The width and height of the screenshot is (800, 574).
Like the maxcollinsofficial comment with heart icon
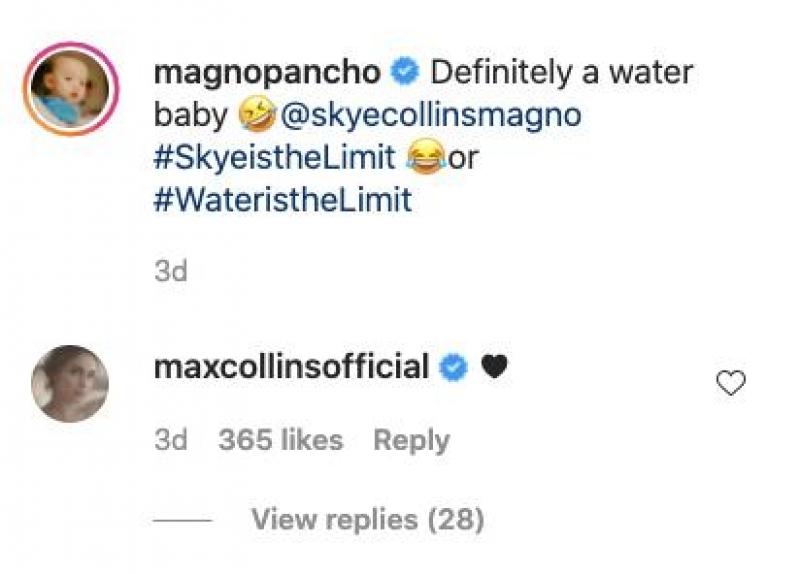click(732, 382)
